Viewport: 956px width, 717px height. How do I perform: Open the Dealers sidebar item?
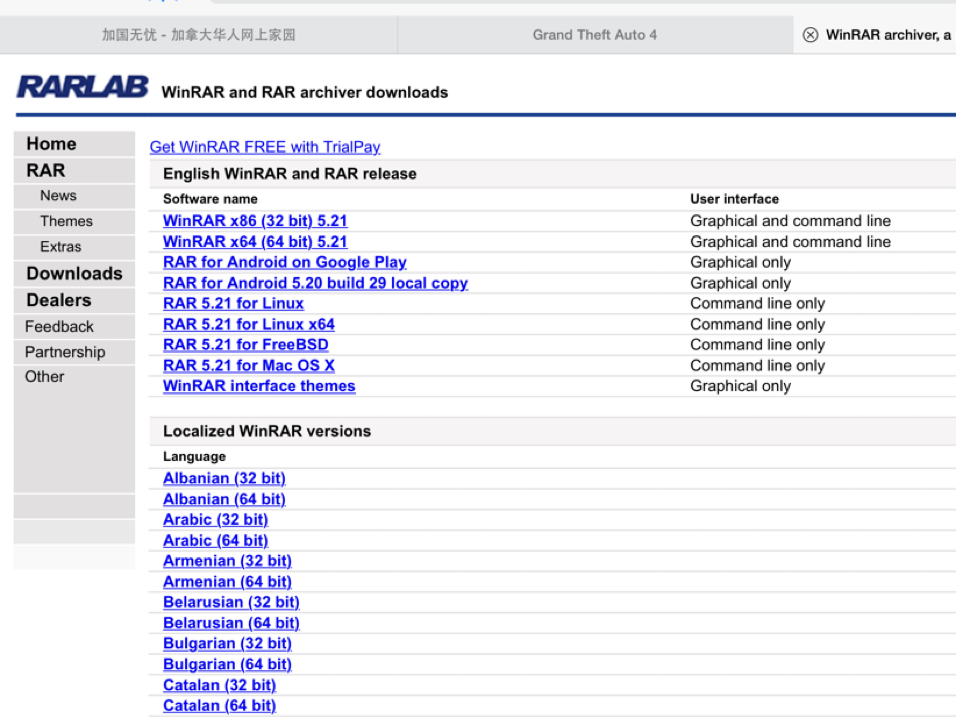tap(74, 301)
